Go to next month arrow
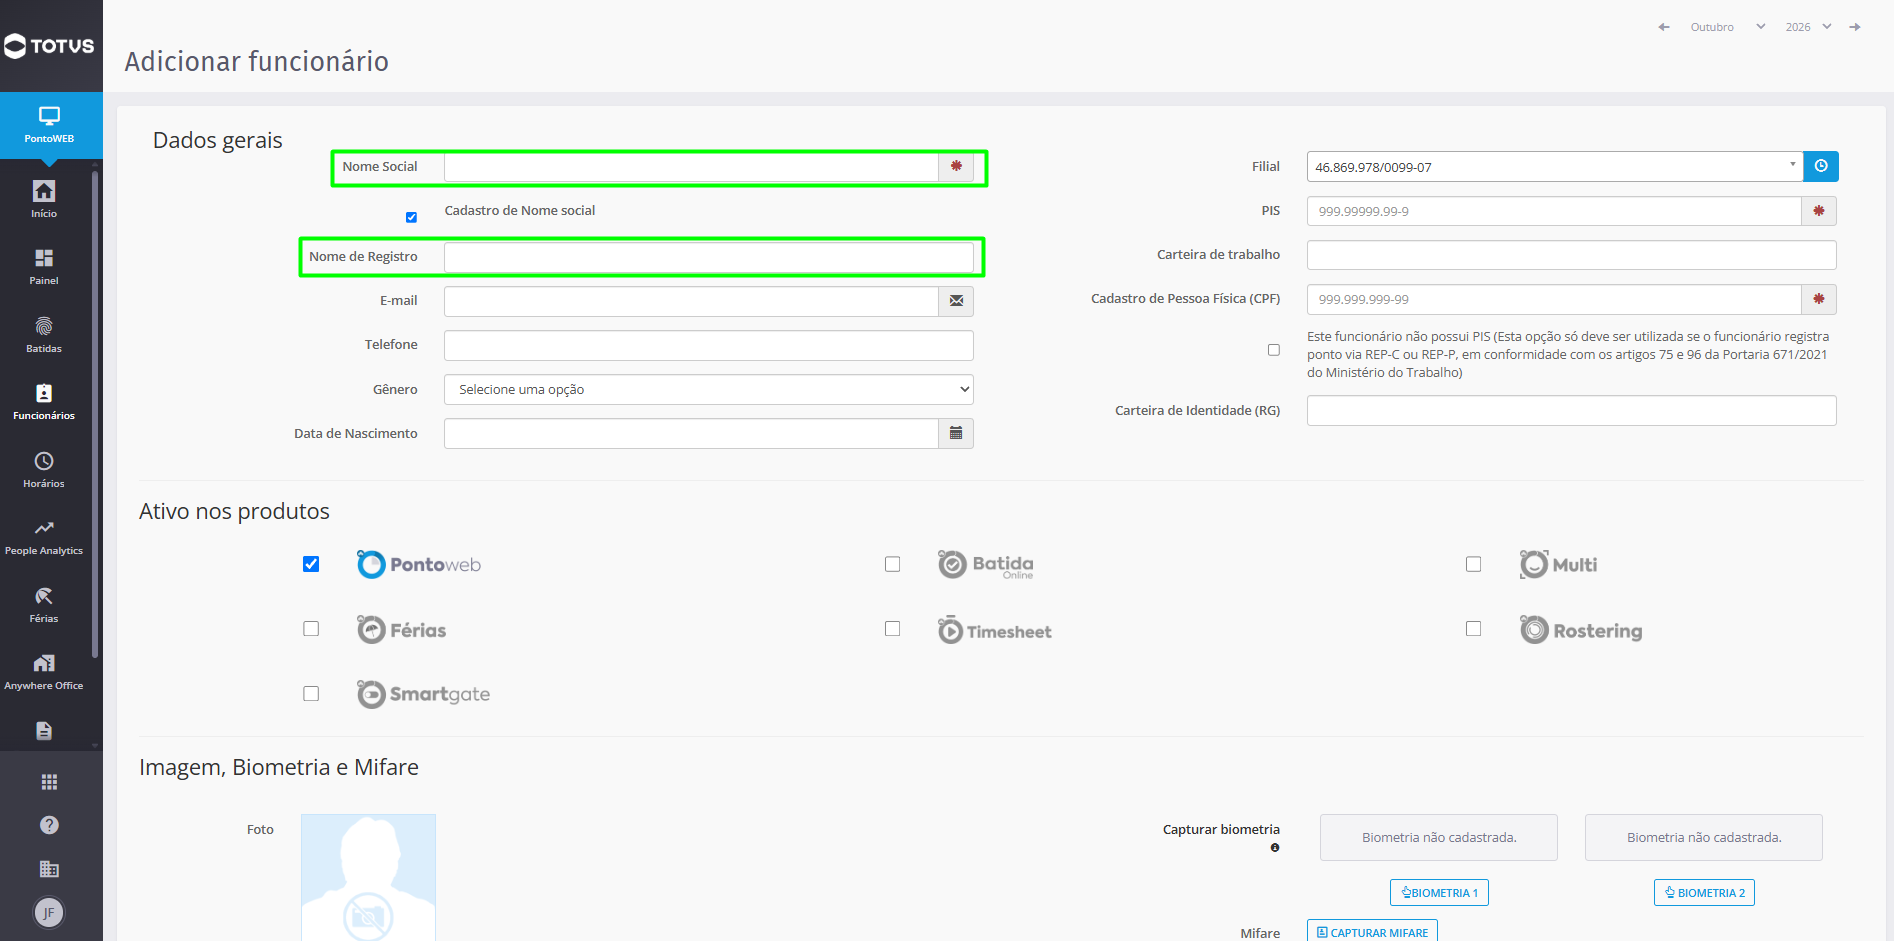This screenshot has height=941, width=1894. [1855, 27]
